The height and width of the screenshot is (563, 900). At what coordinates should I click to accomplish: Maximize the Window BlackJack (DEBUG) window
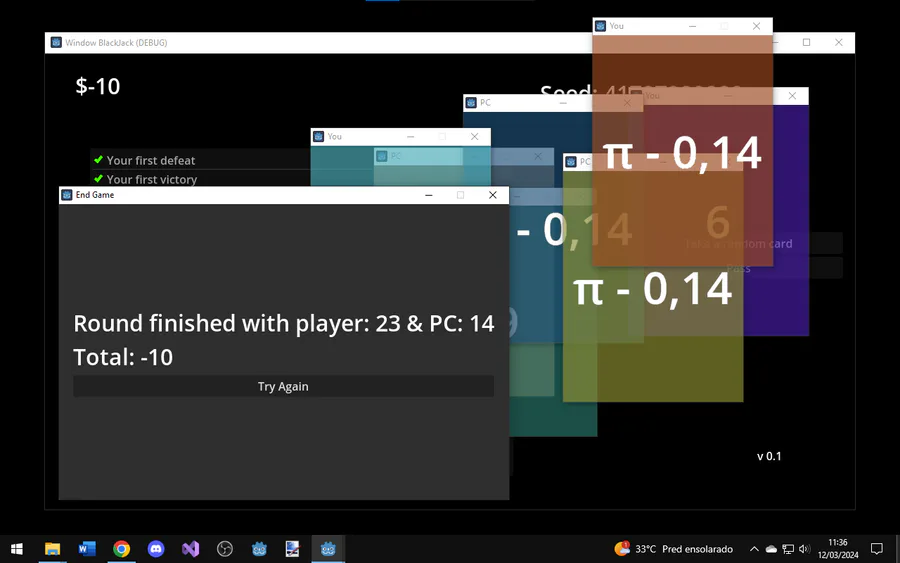point(806,42)
